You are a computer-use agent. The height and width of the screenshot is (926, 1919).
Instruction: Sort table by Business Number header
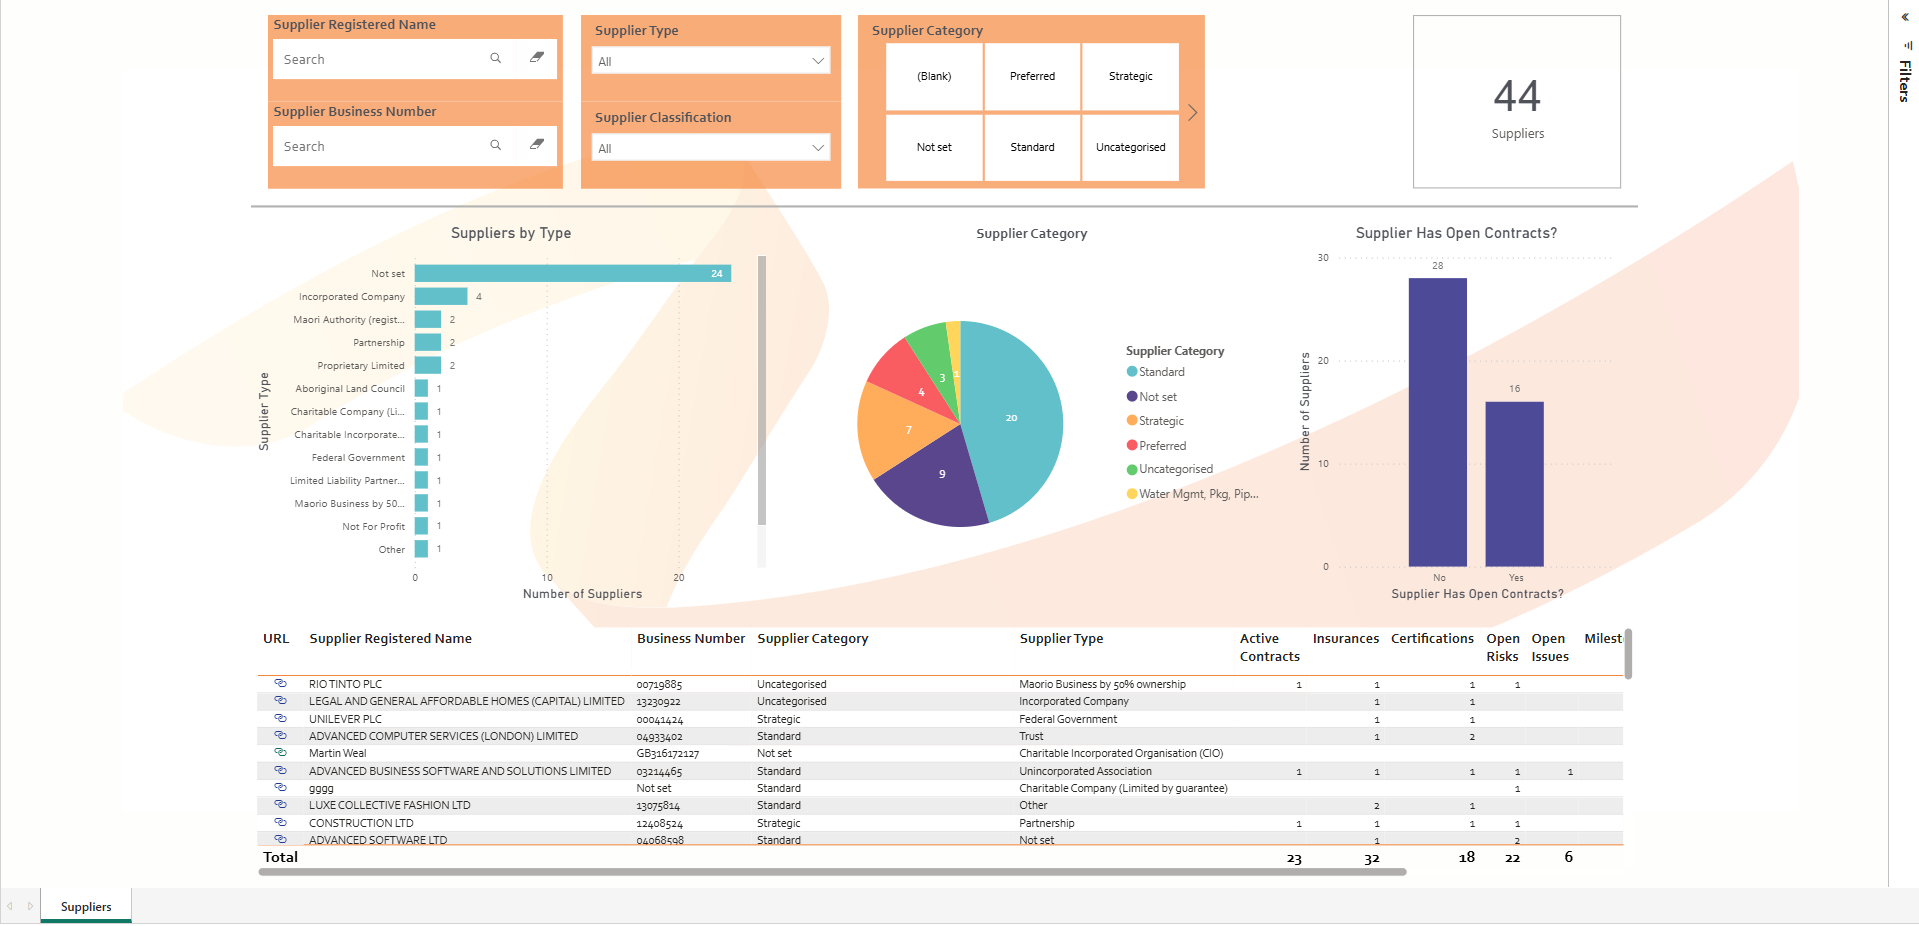click(x=691, y=639)
